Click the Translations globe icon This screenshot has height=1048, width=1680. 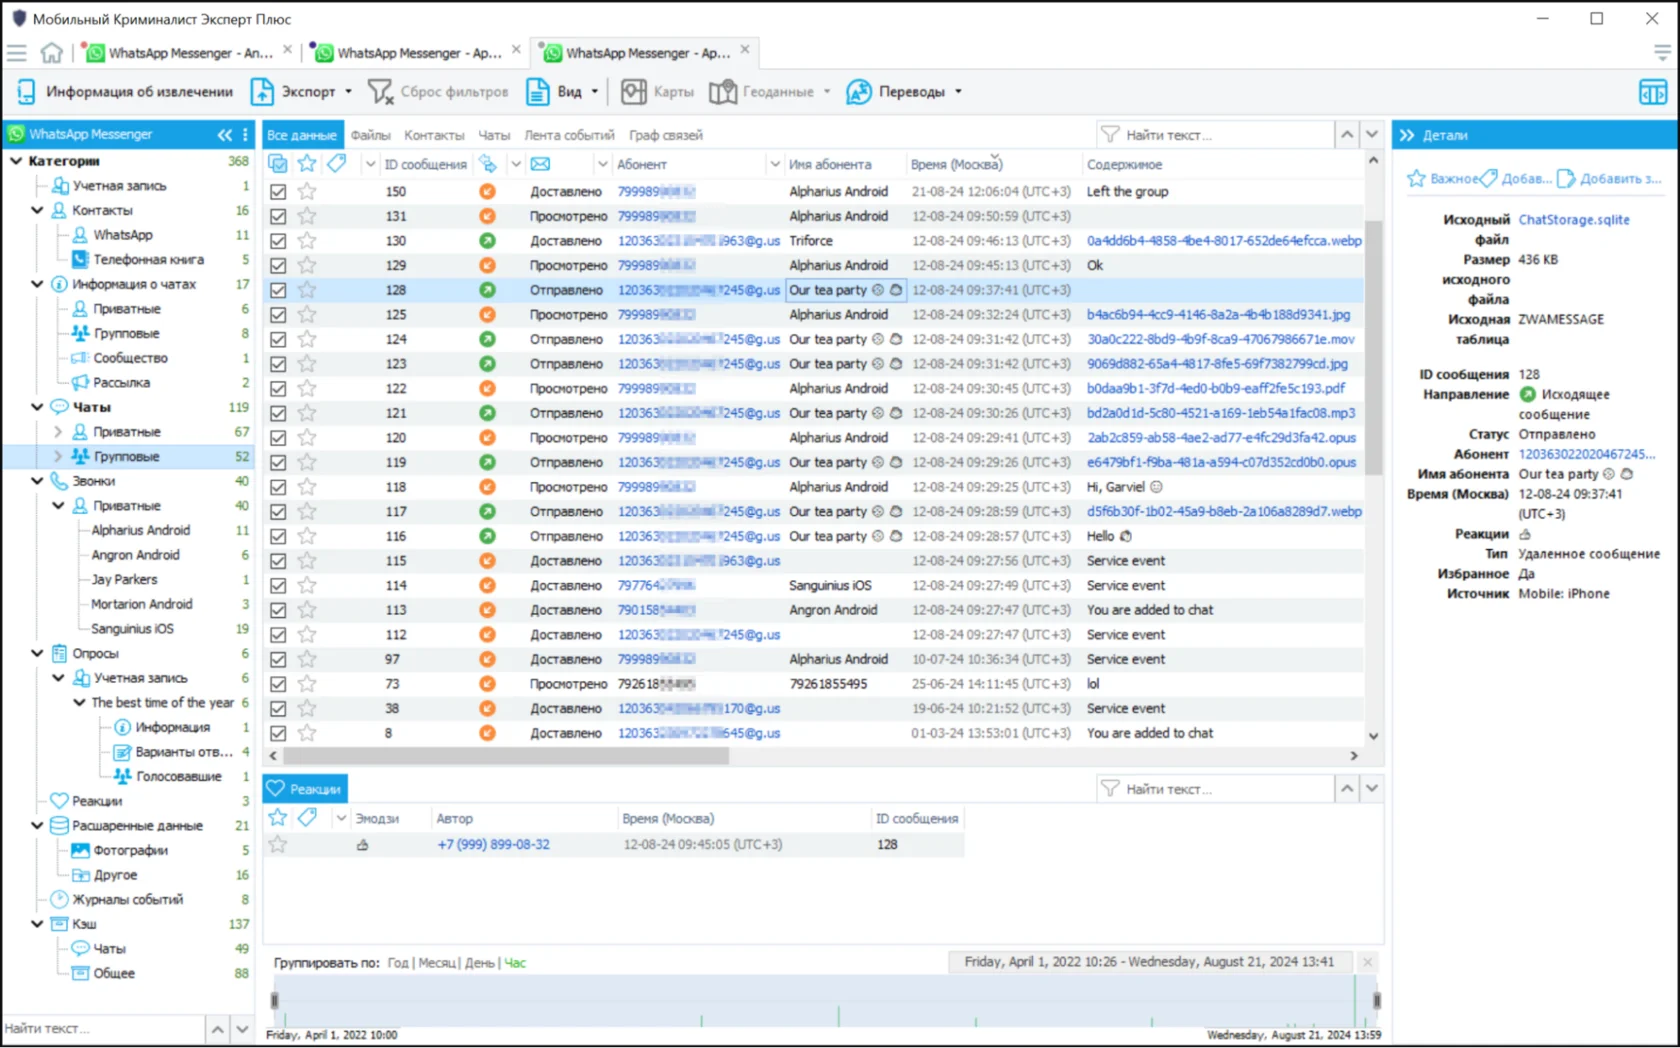click(858, 92)
